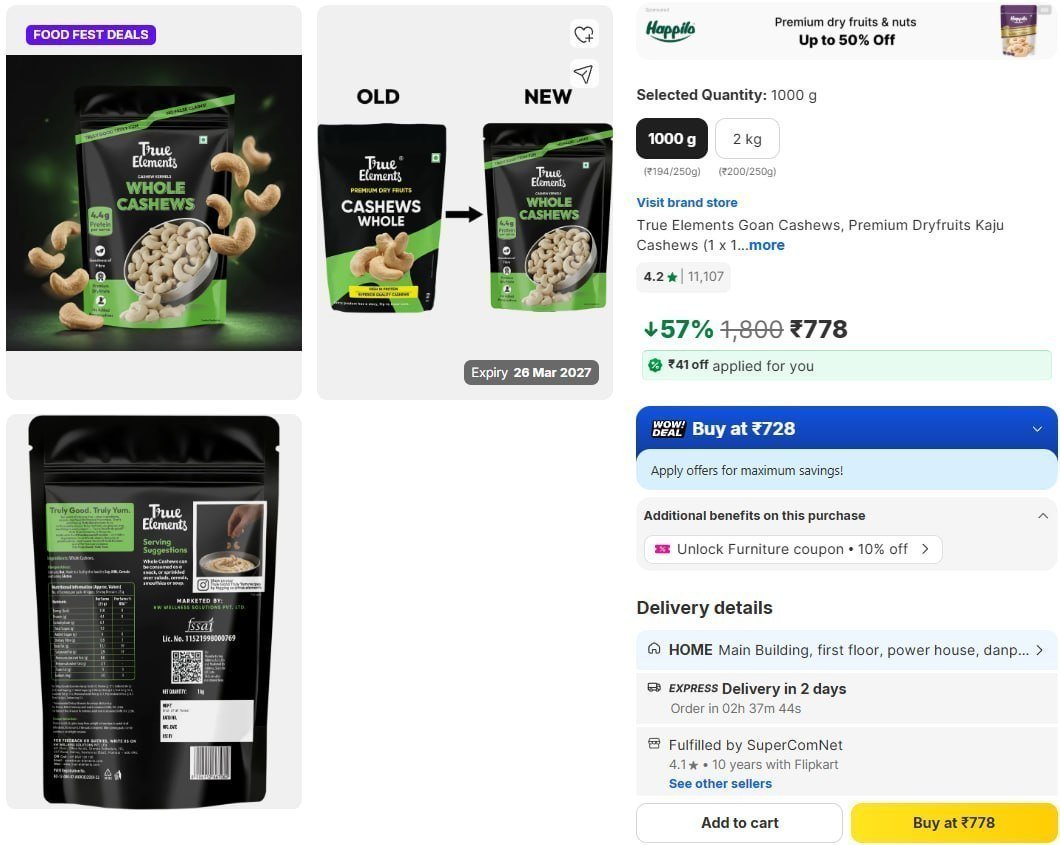This screenshot has width=1060, height=845.
Task: Add product to wishlist heart icon
Action: coord(583,34)
